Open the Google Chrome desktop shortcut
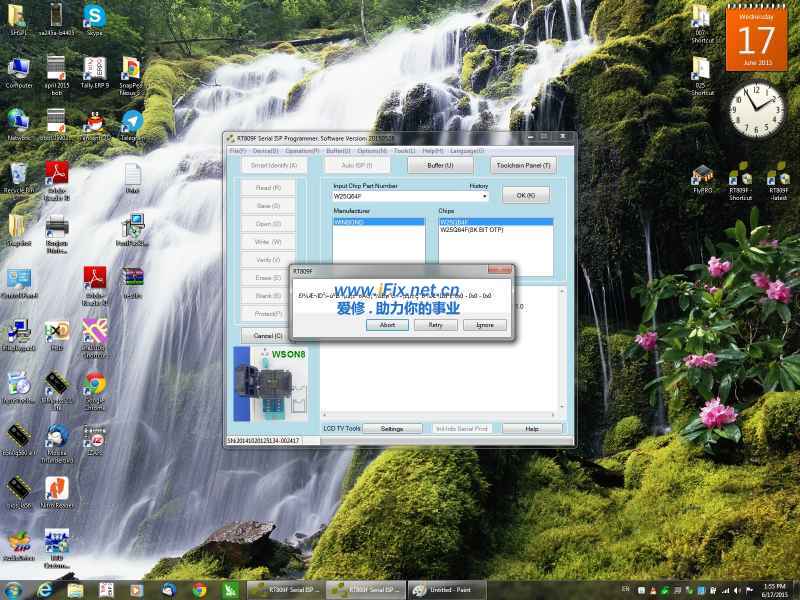800x600 pixels. click(x=95, y=388)
